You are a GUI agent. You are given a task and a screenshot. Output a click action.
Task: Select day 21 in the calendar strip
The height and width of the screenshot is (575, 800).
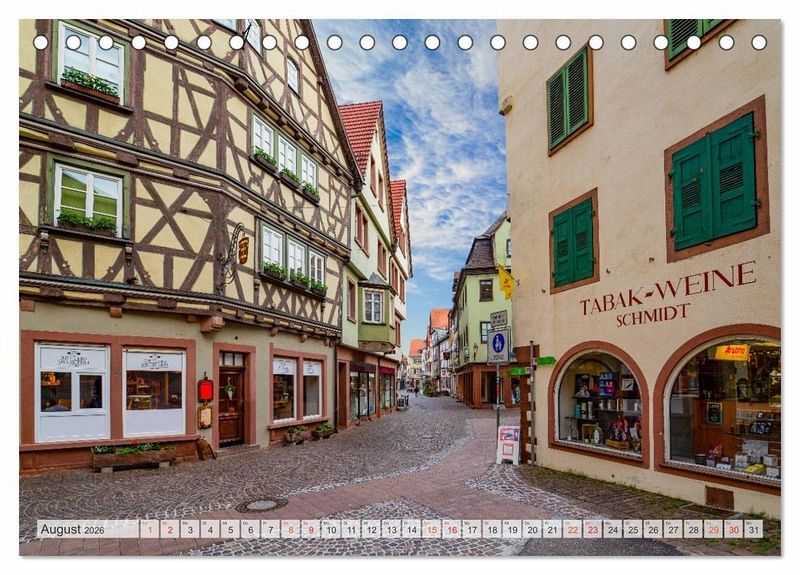coord(553,529)
